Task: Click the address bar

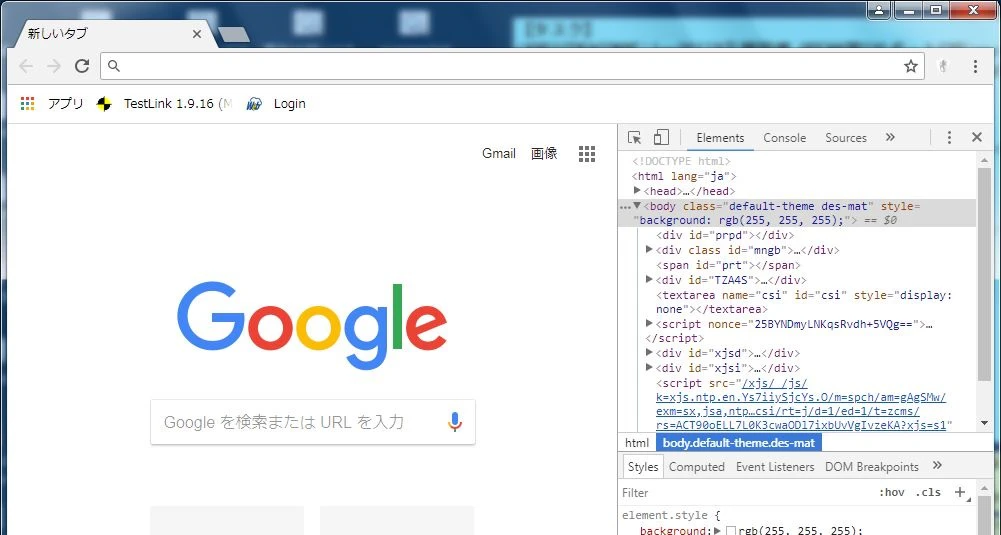Action: pyautogui.click(x=511, y=66)
